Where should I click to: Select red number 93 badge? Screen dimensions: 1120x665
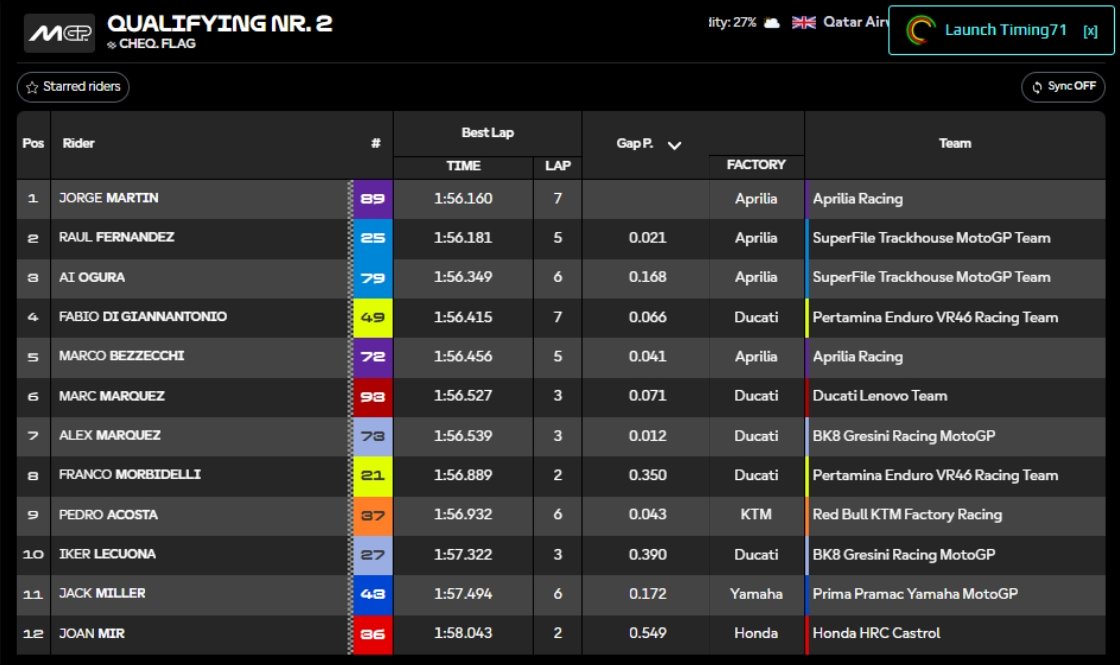coord(372,397)
